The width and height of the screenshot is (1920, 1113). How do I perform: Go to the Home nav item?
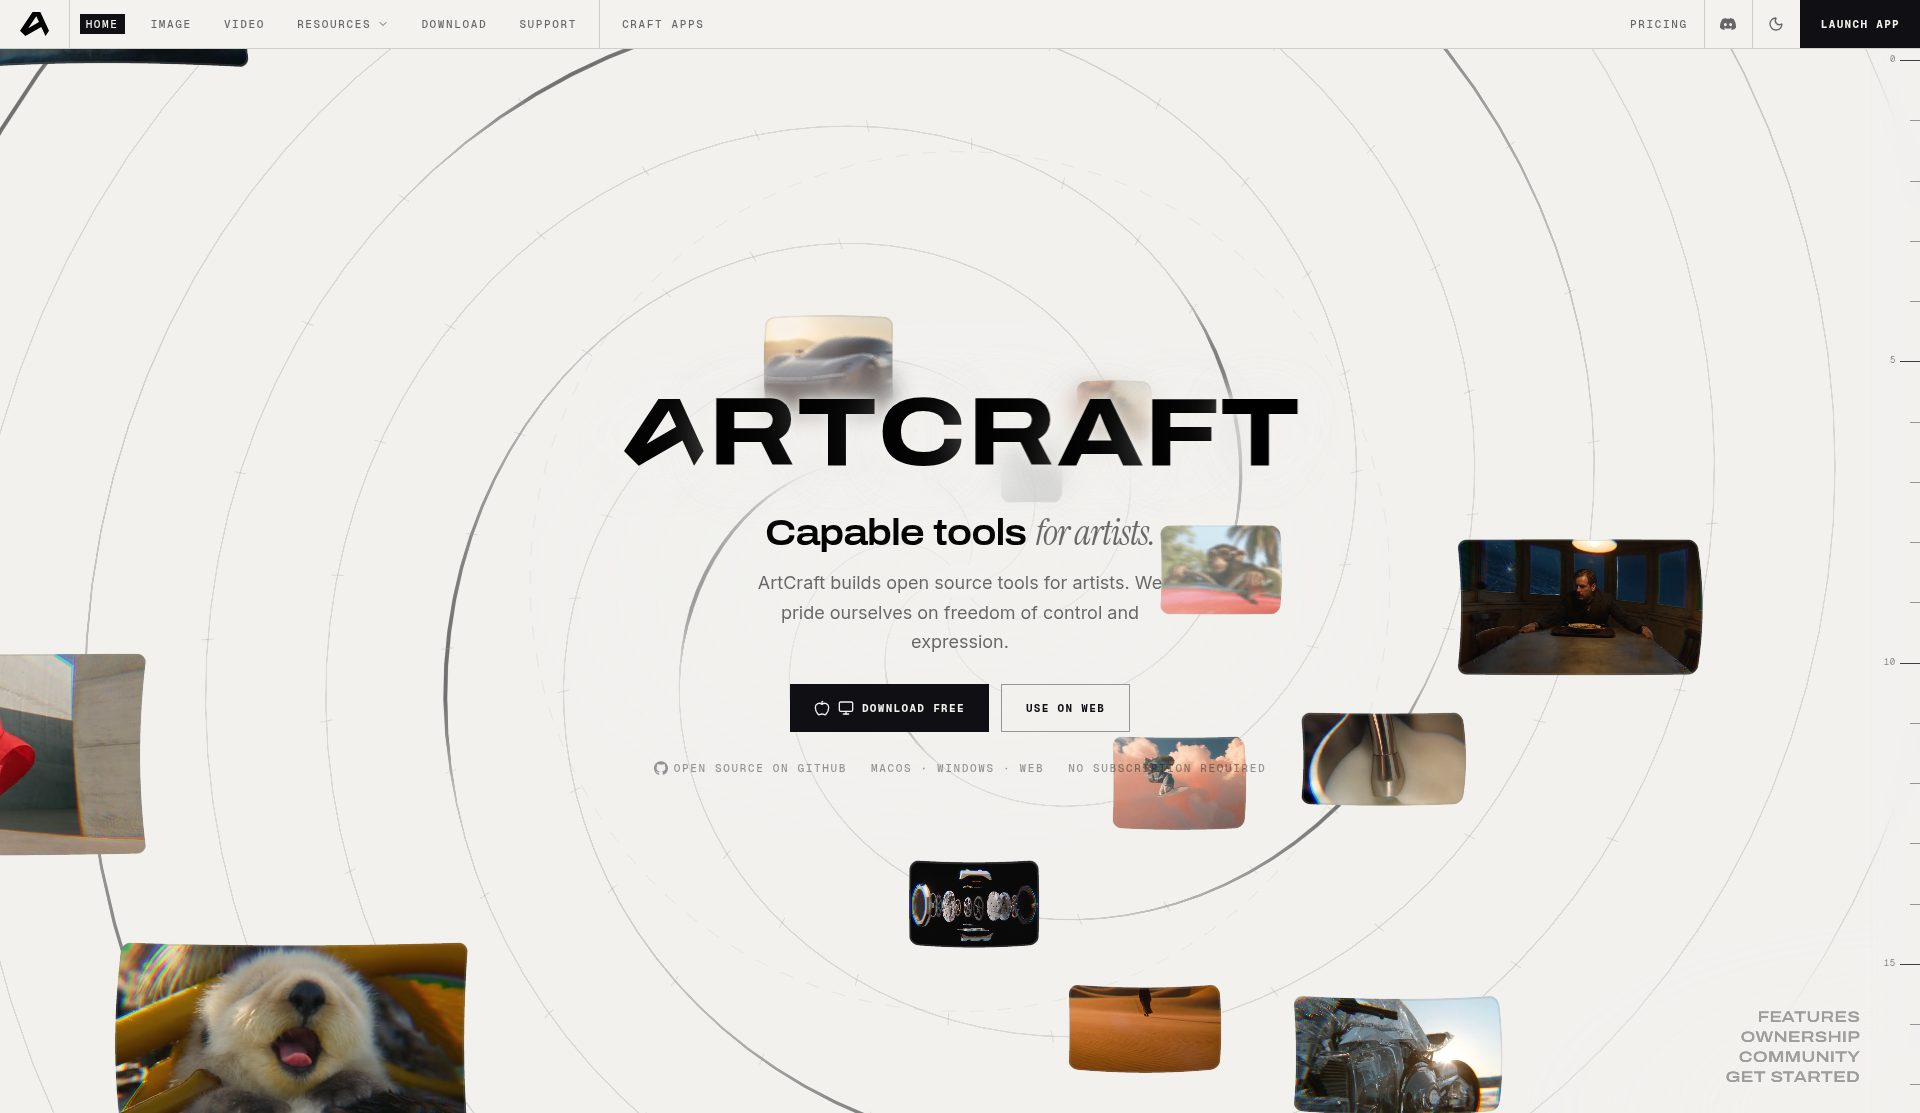(102, 24)
